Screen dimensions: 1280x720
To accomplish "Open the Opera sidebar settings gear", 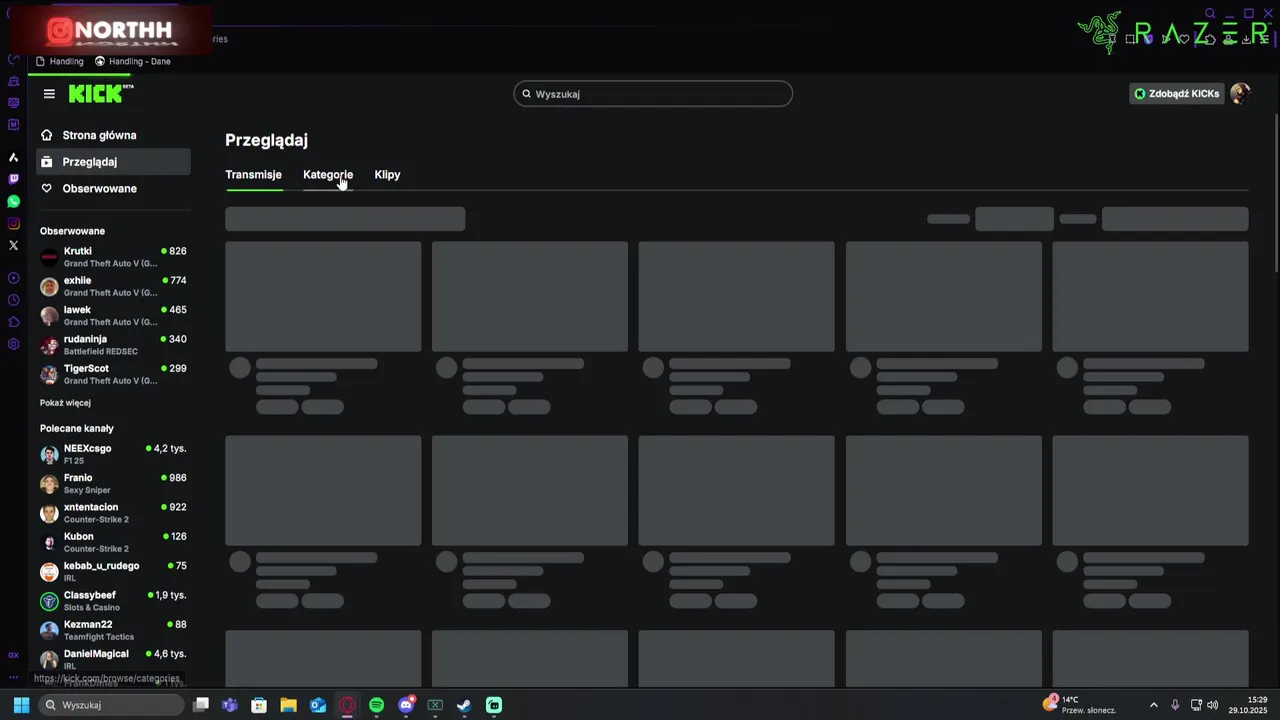I will [13, 344].
